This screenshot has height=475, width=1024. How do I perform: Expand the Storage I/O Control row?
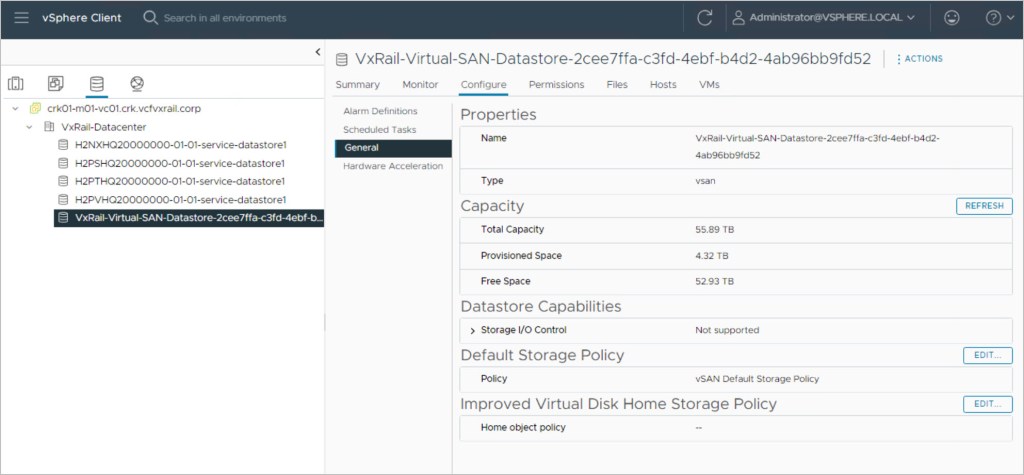pos(472,330)
